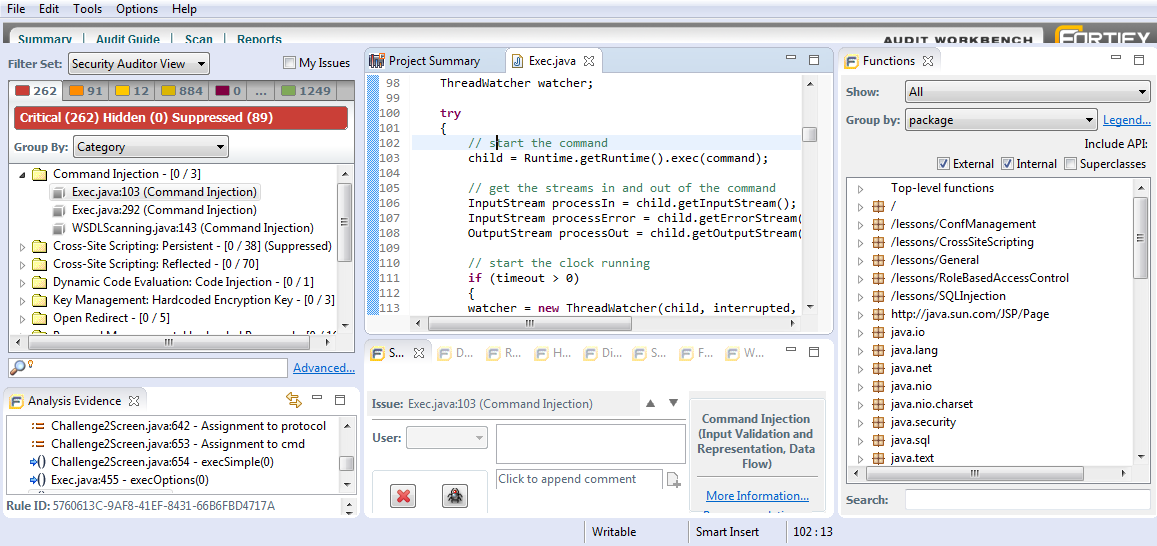Maximize the code editor panel
1157x546 pixels.
815,60
